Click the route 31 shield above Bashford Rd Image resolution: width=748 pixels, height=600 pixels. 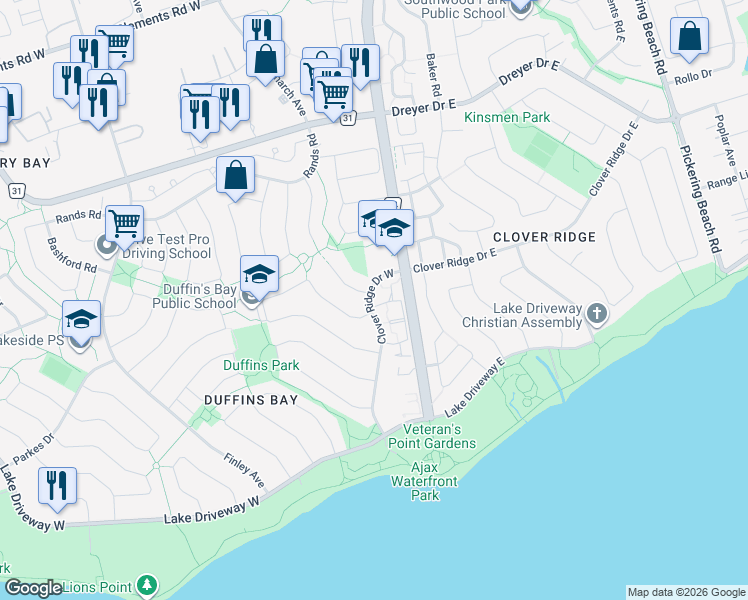coord(16,191)
